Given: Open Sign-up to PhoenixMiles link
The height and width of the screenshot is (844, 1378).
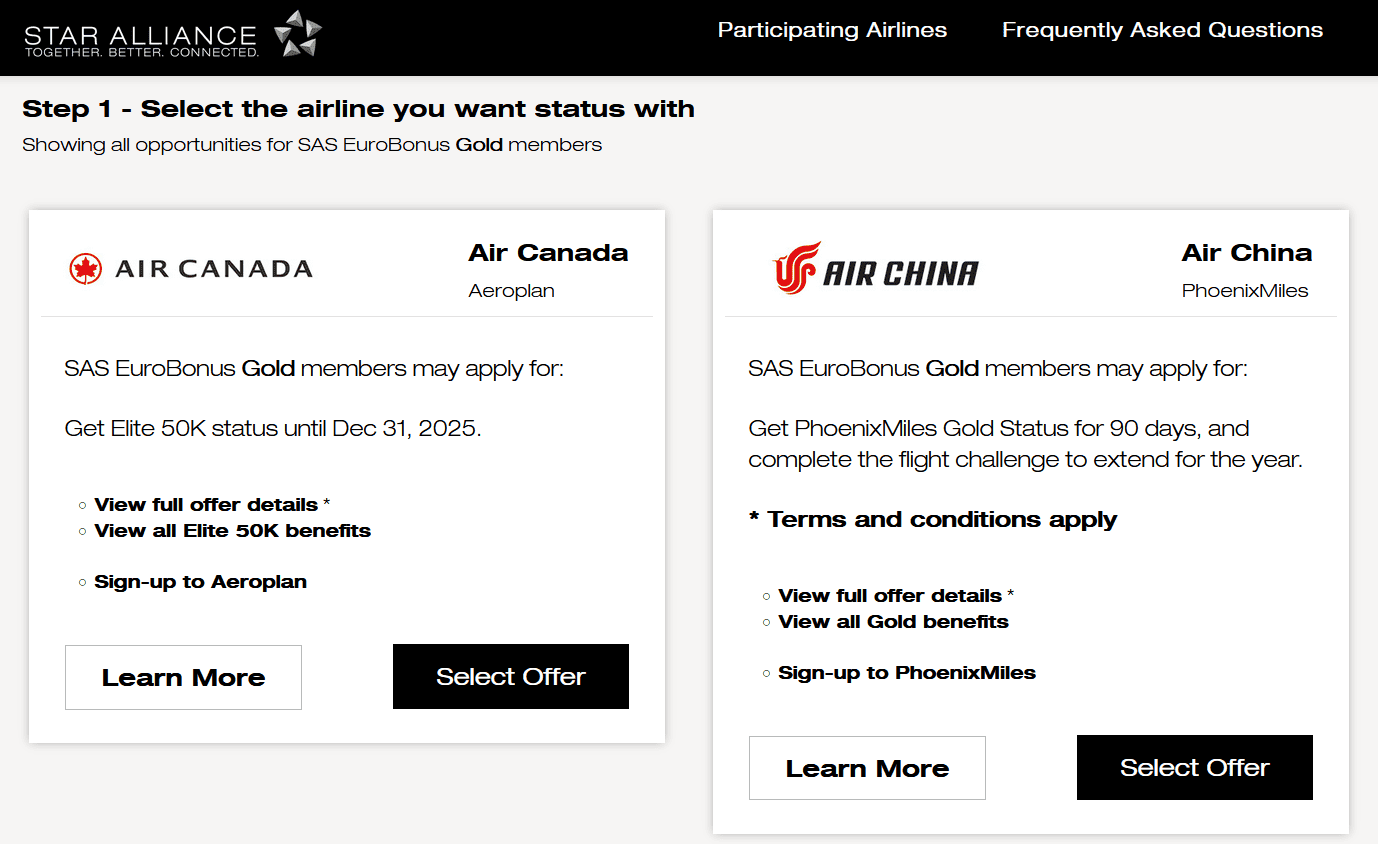Looking at the screenshot, I should 906,673.
